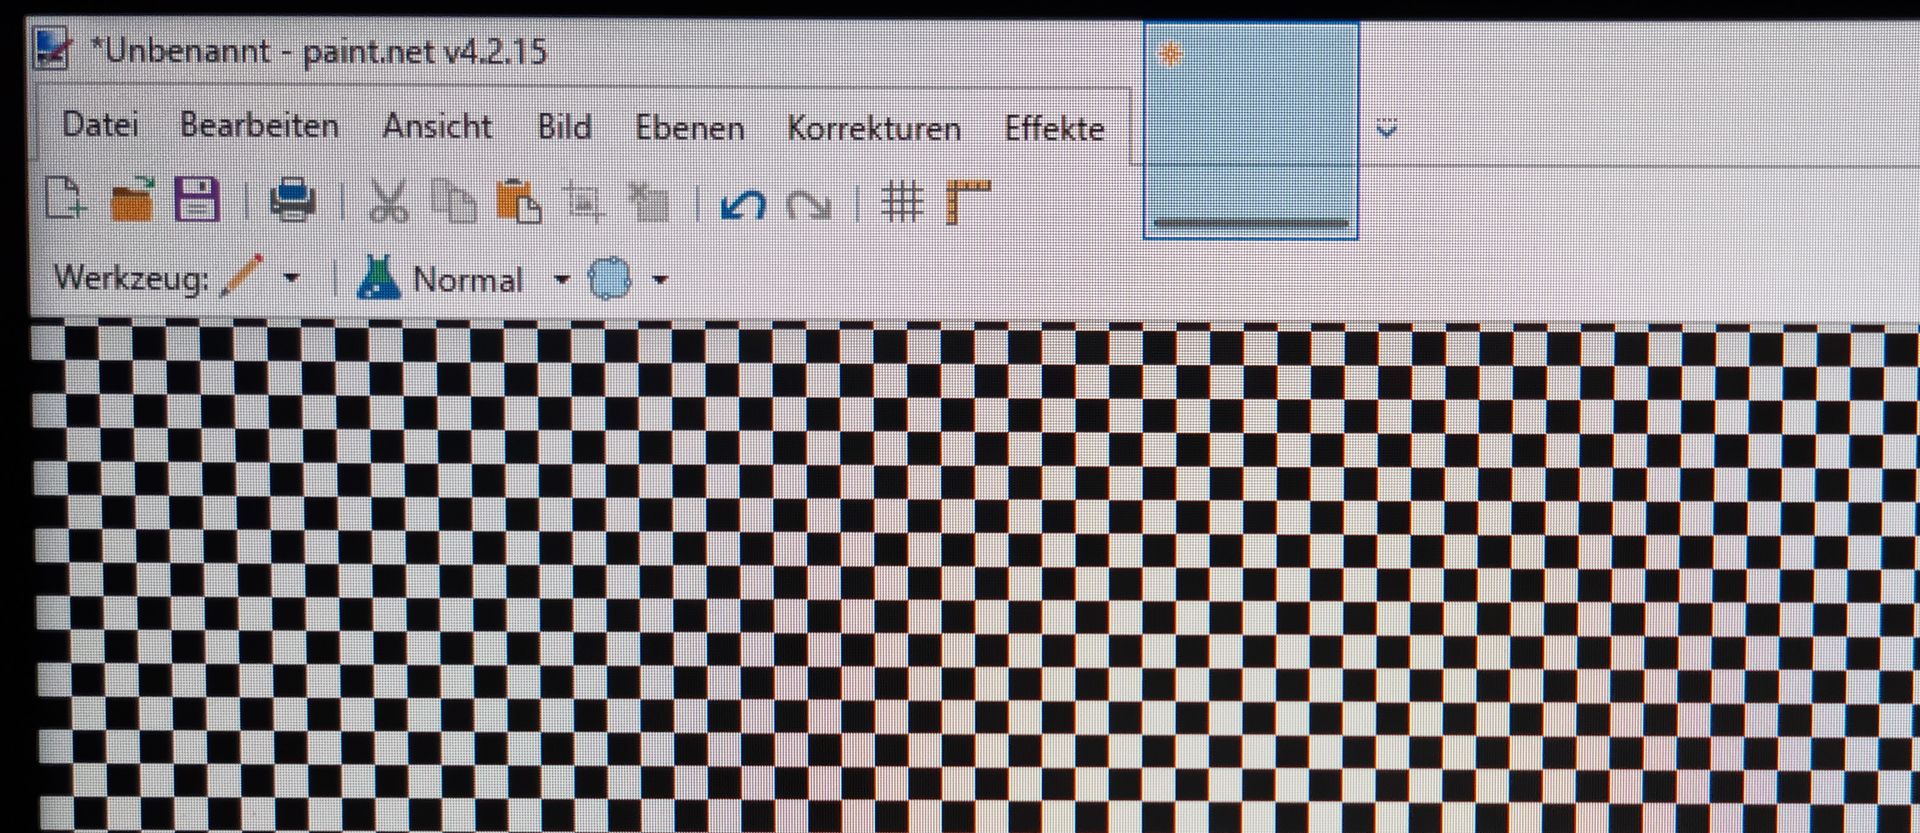Expand the image list chevron
Image resolution: width=1920 pixels, height=833 pixels.
coord(1386,129)
